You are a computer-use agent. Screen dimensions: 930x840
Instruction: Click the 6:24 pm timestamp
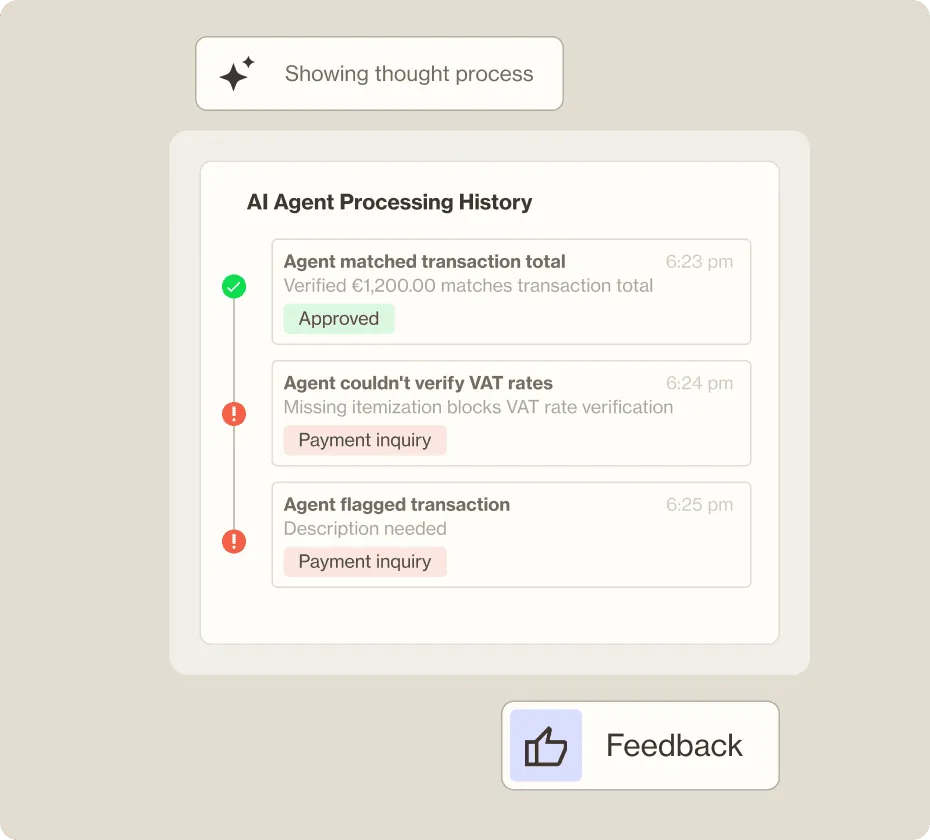pyautogui.click(x=699, y=383)
